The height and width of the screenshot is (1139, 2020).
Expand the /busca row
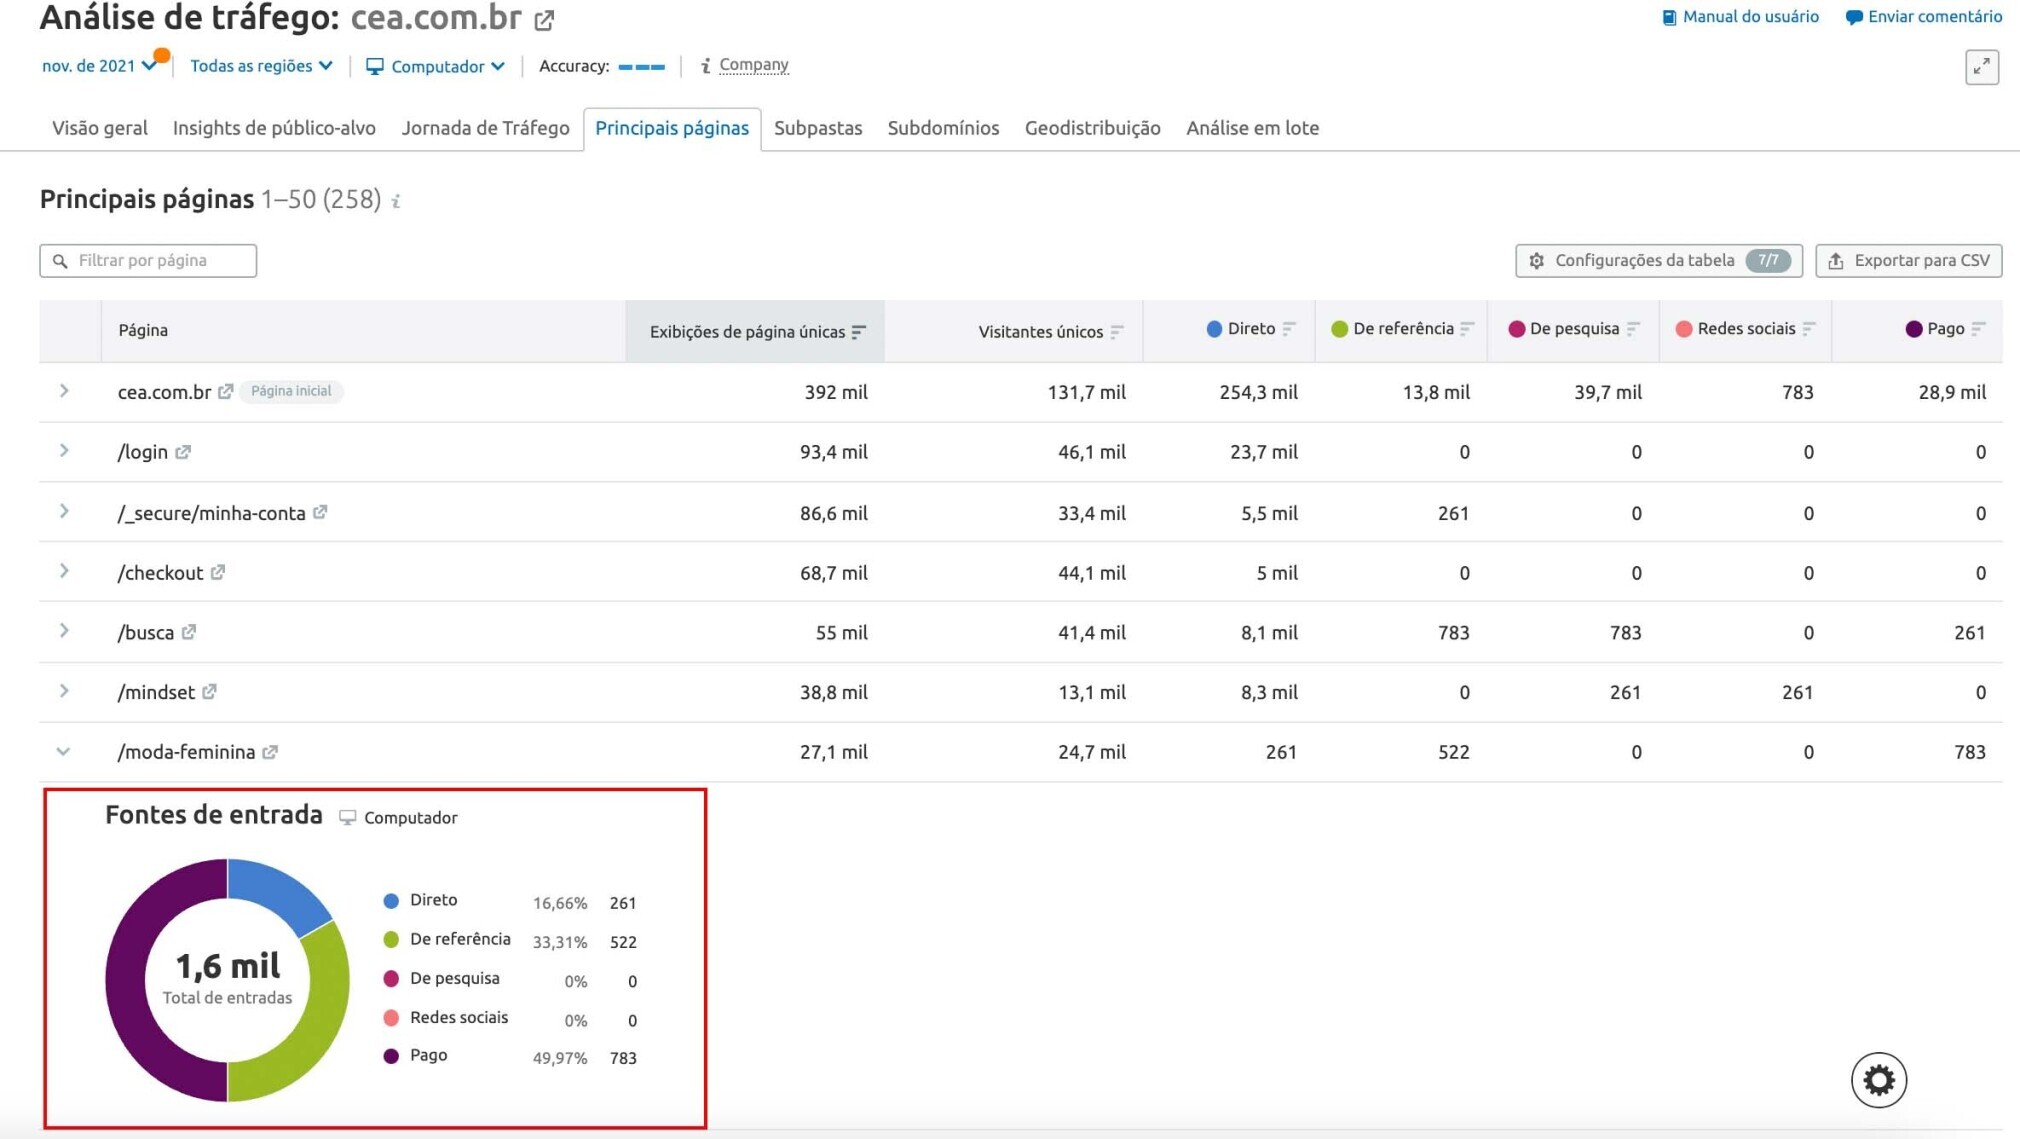click(64, 631)
